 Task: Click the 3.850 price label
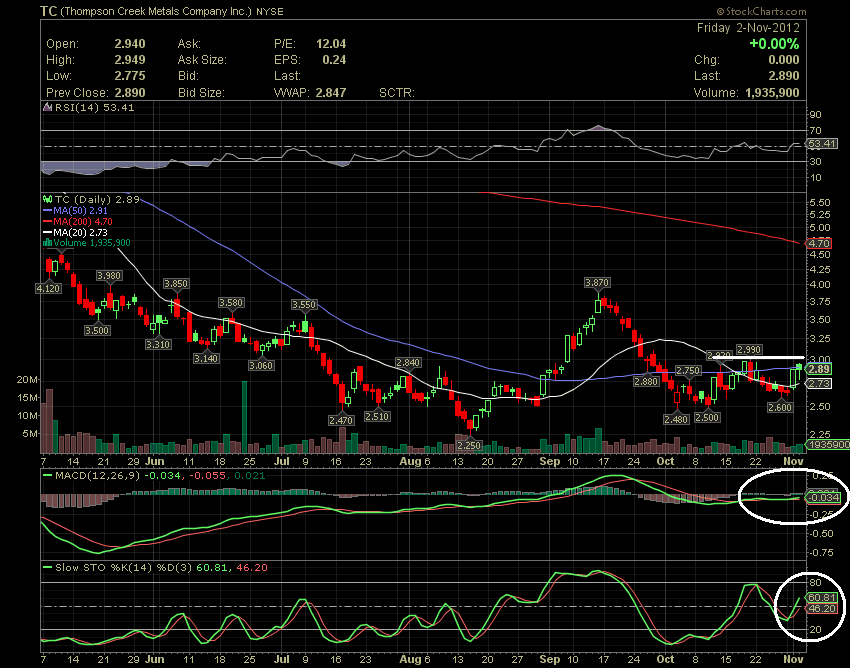point(176,284)
